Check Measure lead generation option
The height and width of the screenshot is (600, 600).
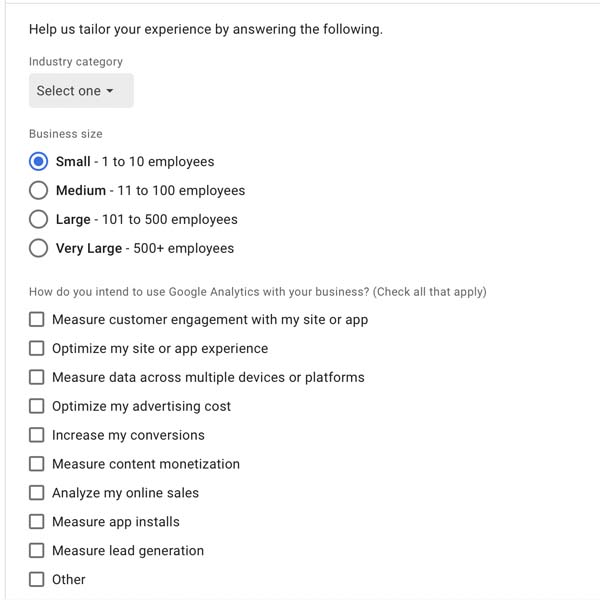36,550
